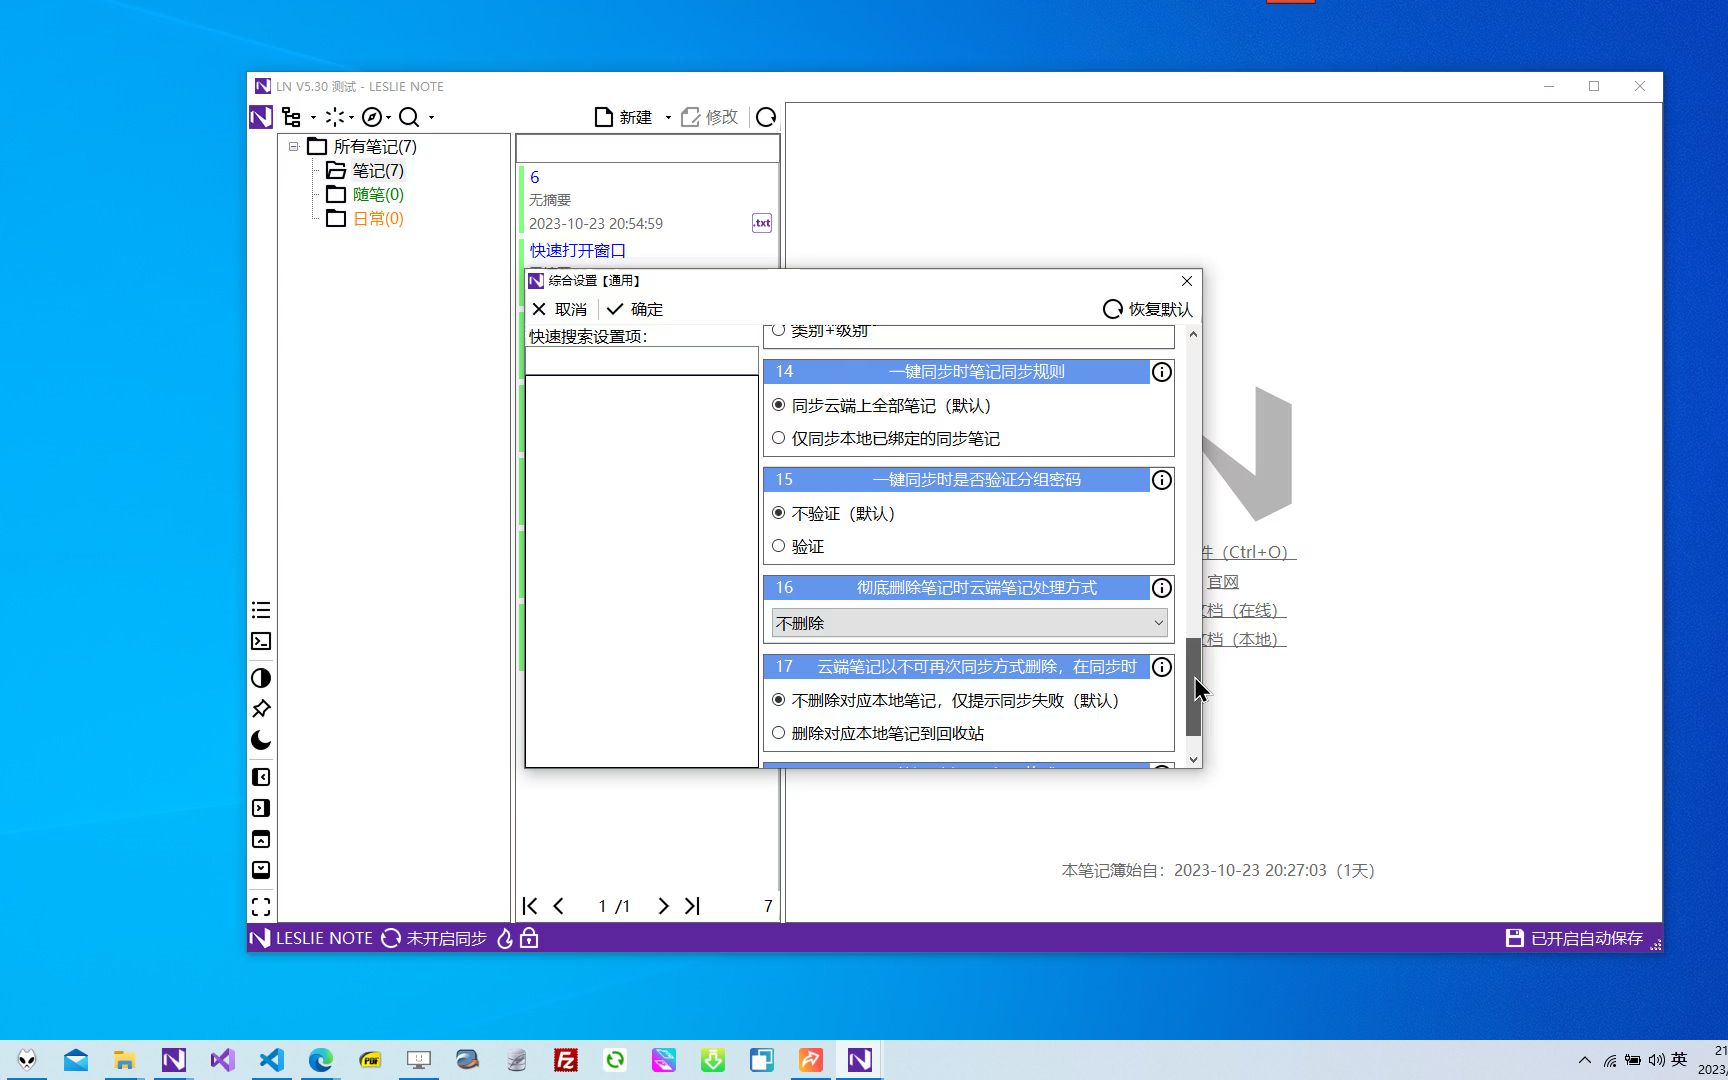Screen dimensions: 1728x1080
Task: Choose 删除对应本地笔记到回收站
Action: point(779,733)
